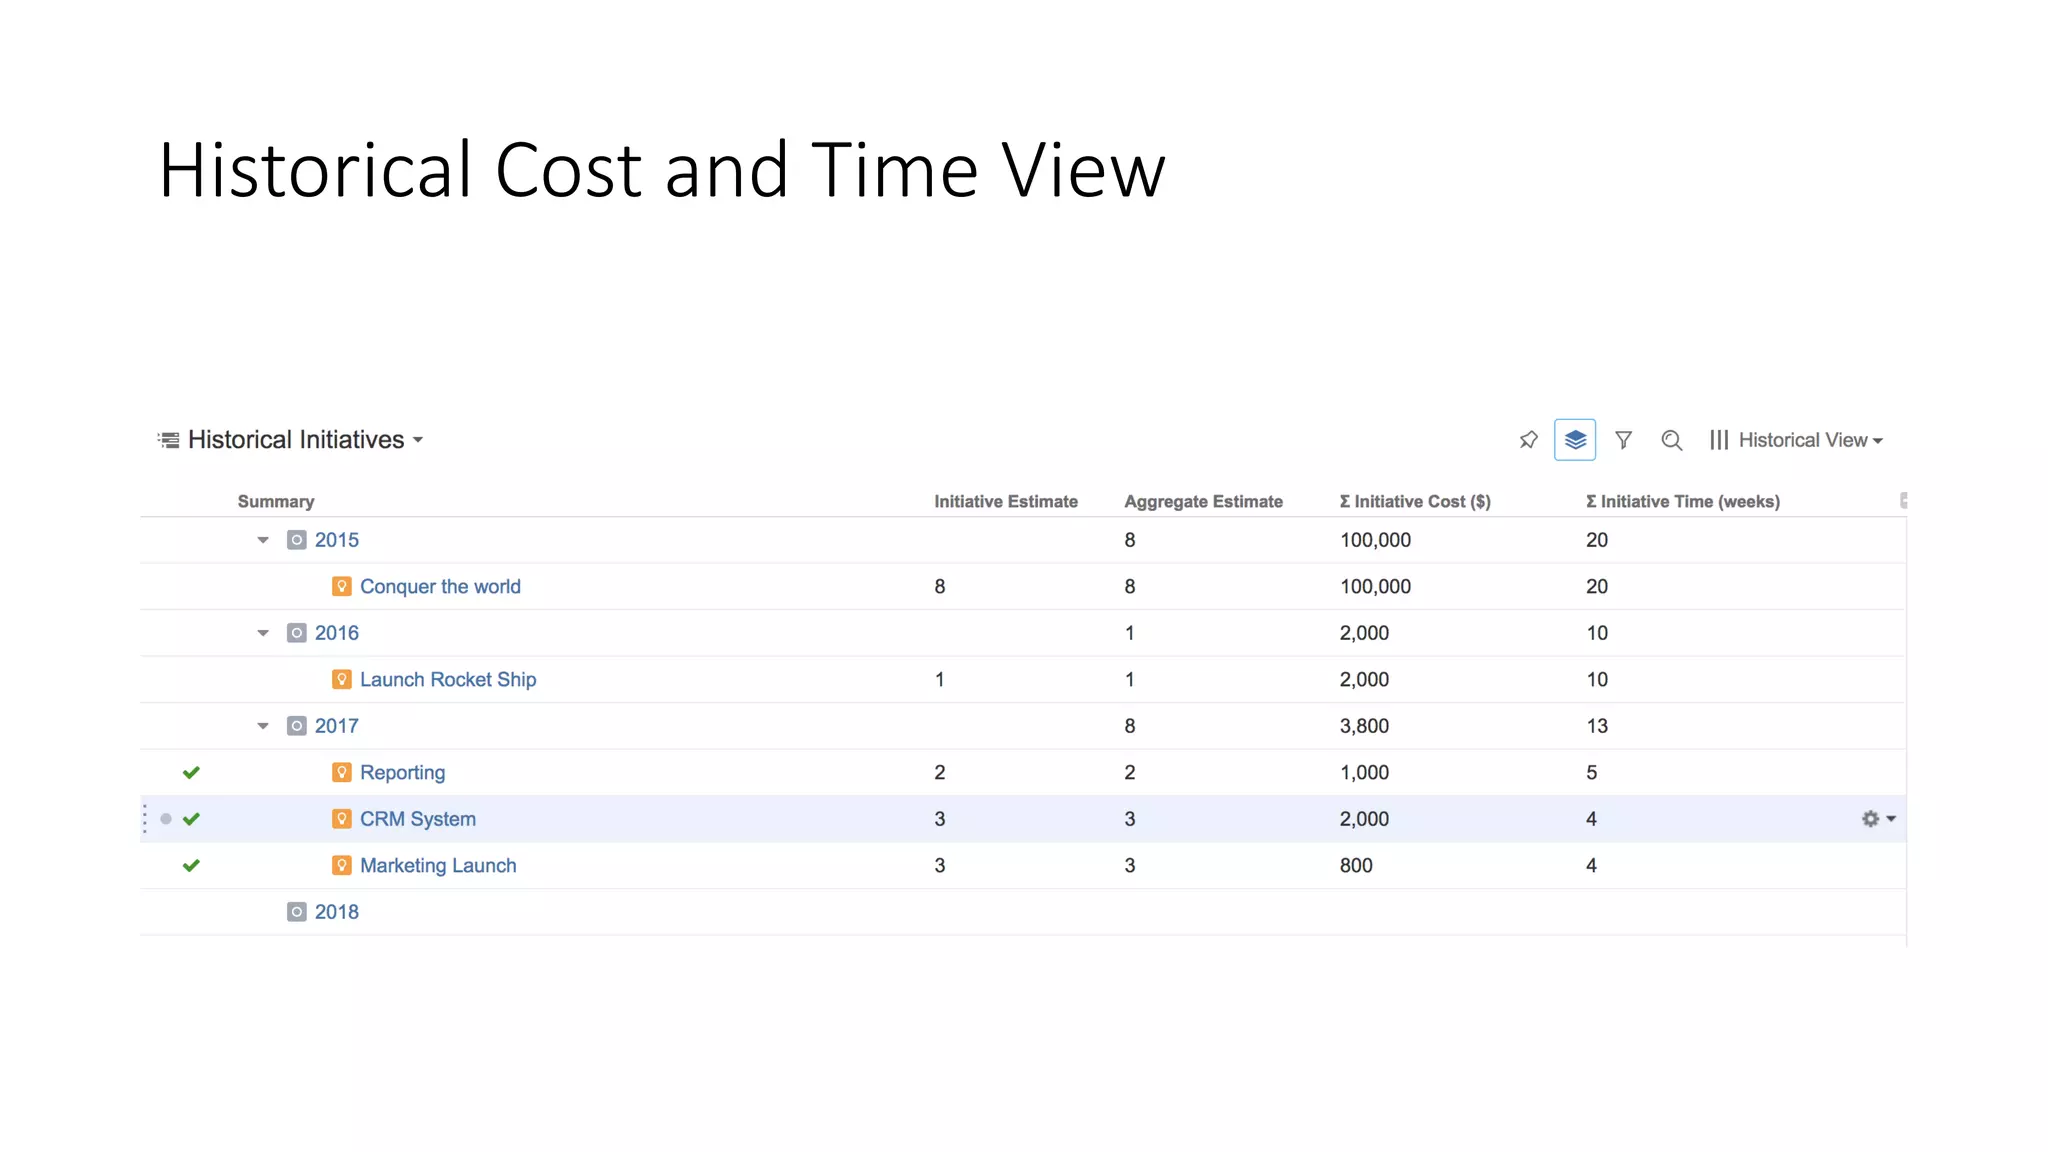Viewport: 2048px width, 1152px height.
Task: Click the selection dot on CRM System row
Action: 166,819
